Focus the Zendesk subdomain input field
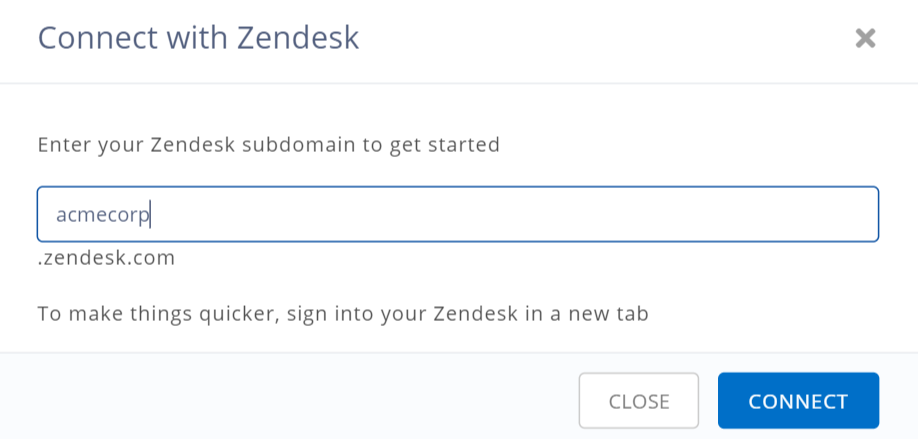The height and width of the screenshot is (439, 918). coord(457,214)
